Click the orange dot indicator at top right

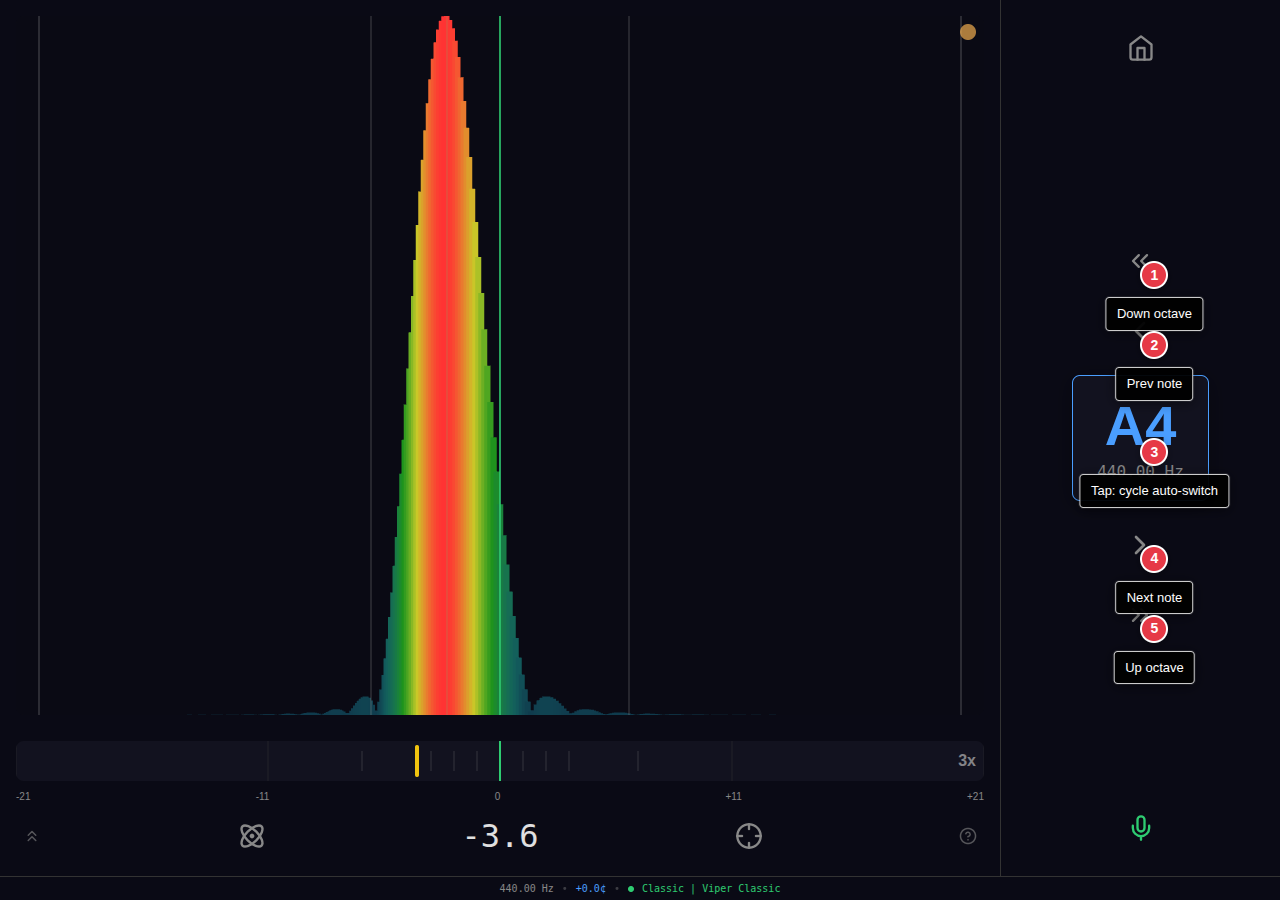pos(967,32)
